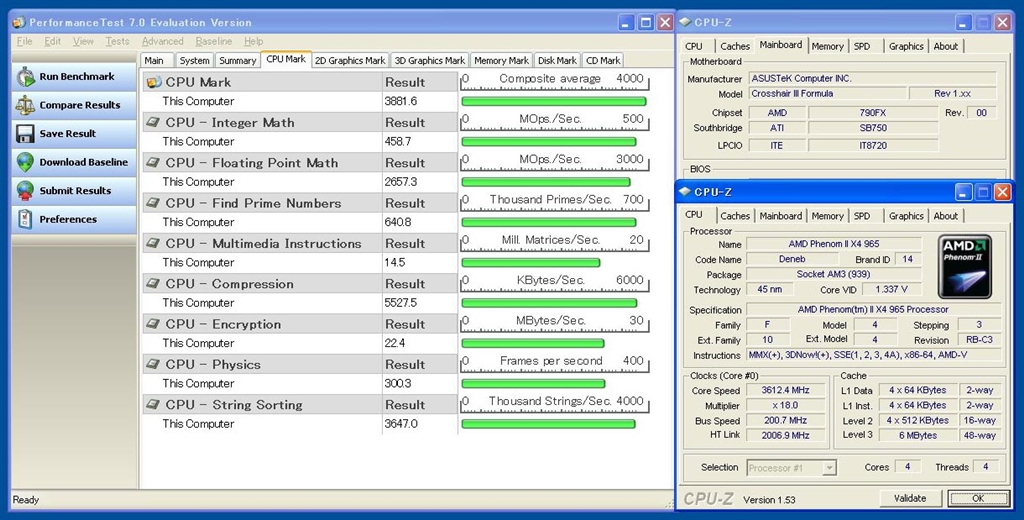Viewport: 1024px width, 520px height.
Task: Click the icon beside CPU - Multimedia Instructions
Action: (x=153, y=243)
